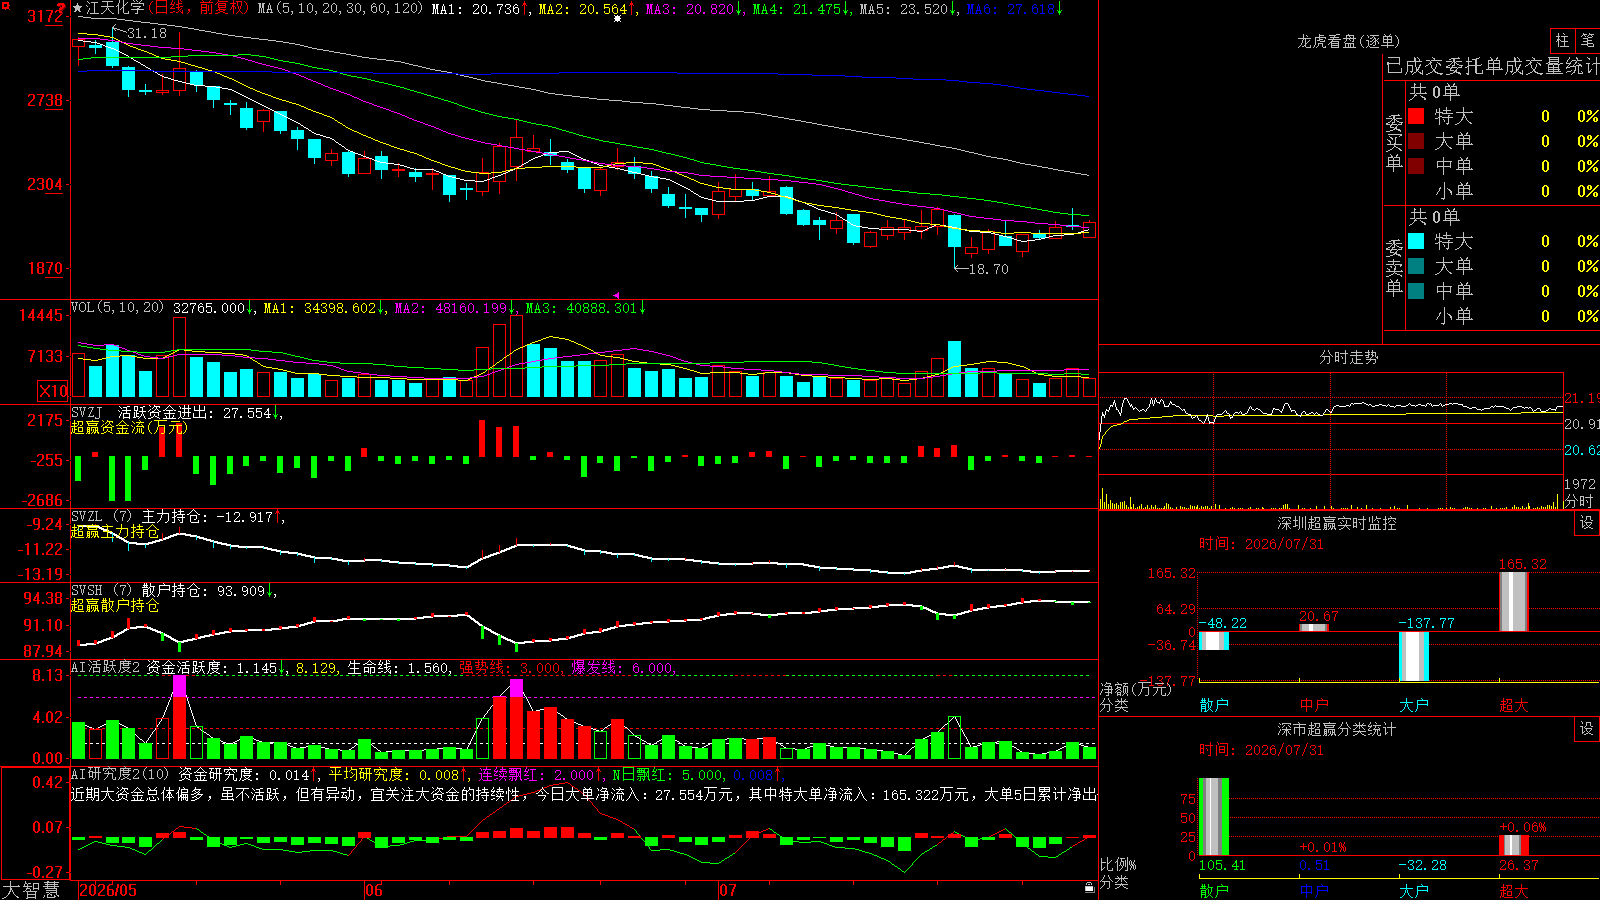Click the 大户 -137.77 bar in 深圳超赢实时监控

point(1414,657)
